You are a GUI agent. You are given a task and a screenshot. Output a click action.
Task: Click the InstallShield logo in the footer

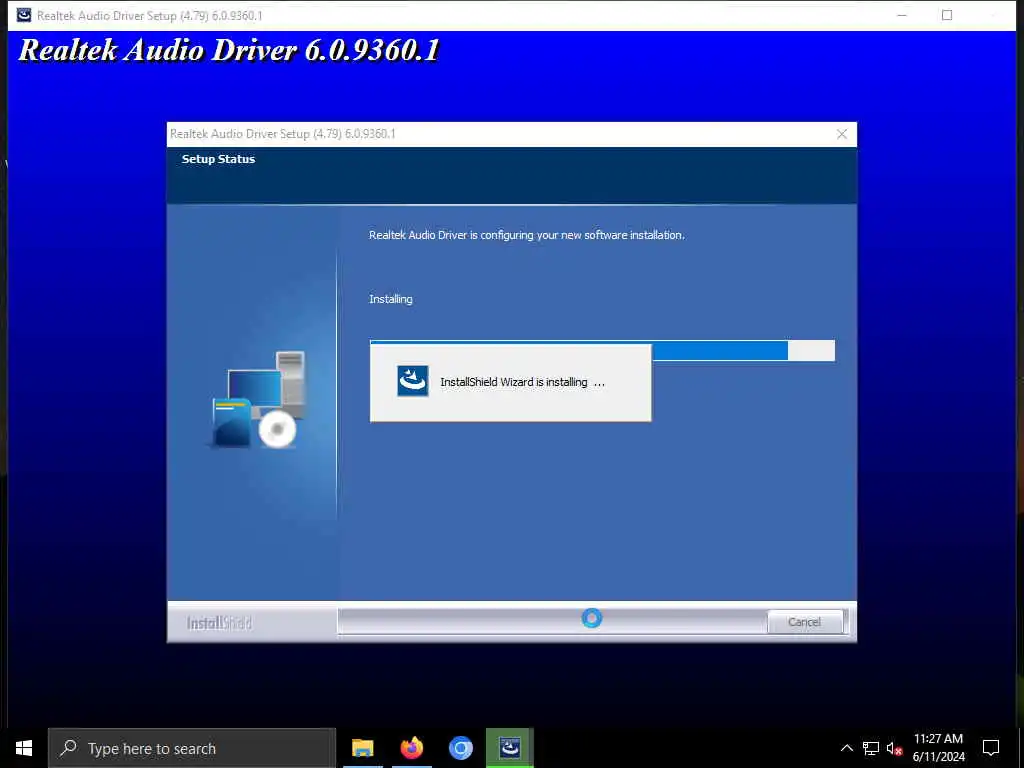pyautogui.click(x=219, y=623)
